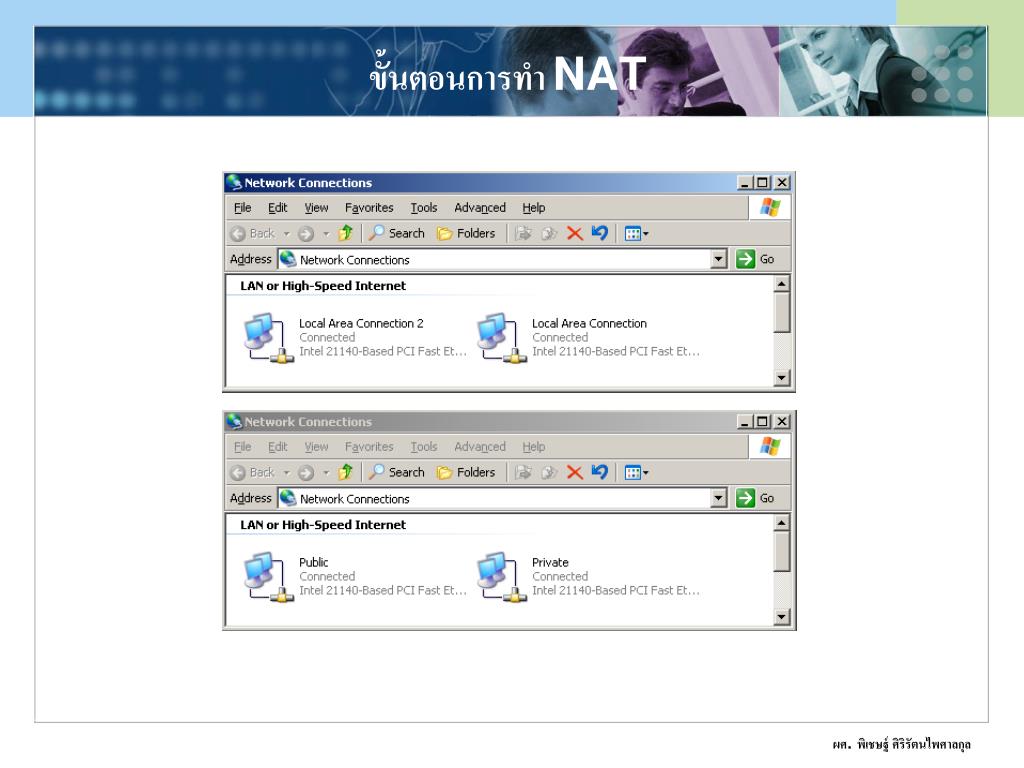The height and width of the screenshot is (768, 1024).
Task: Click the Go button in the upper window
Action: (755, 259)
